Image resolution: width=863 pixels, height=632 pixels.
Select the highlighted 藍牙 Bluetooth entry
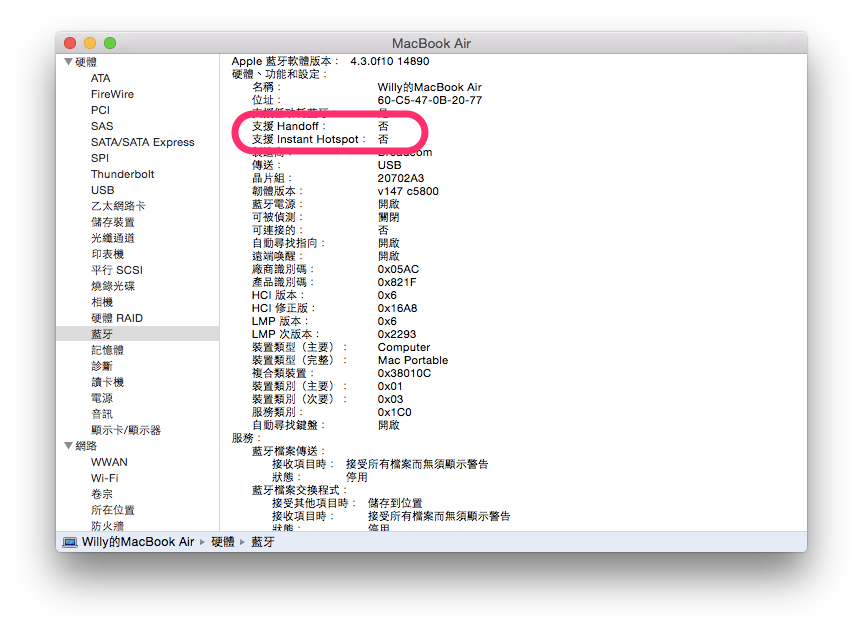[x=138, y=334]
